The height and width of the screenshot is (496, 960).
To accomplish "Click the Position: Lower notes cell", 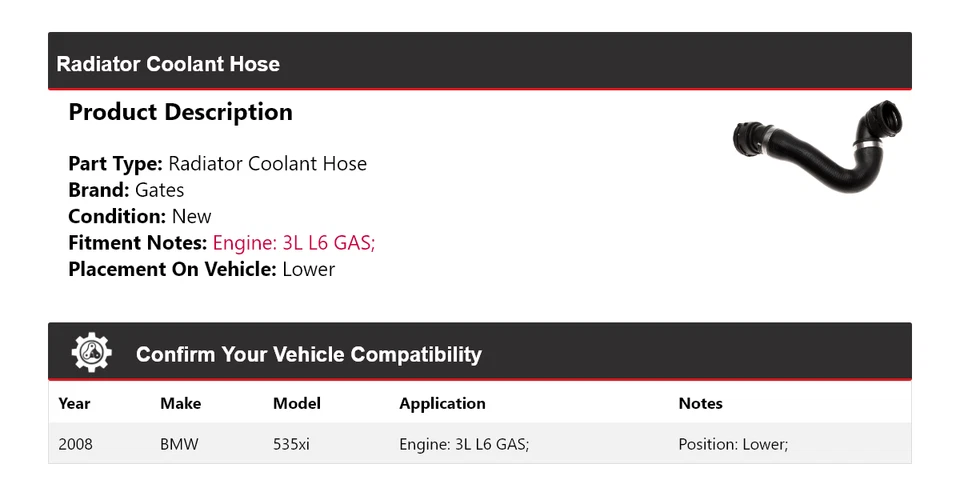I will [x=732, y=443].
